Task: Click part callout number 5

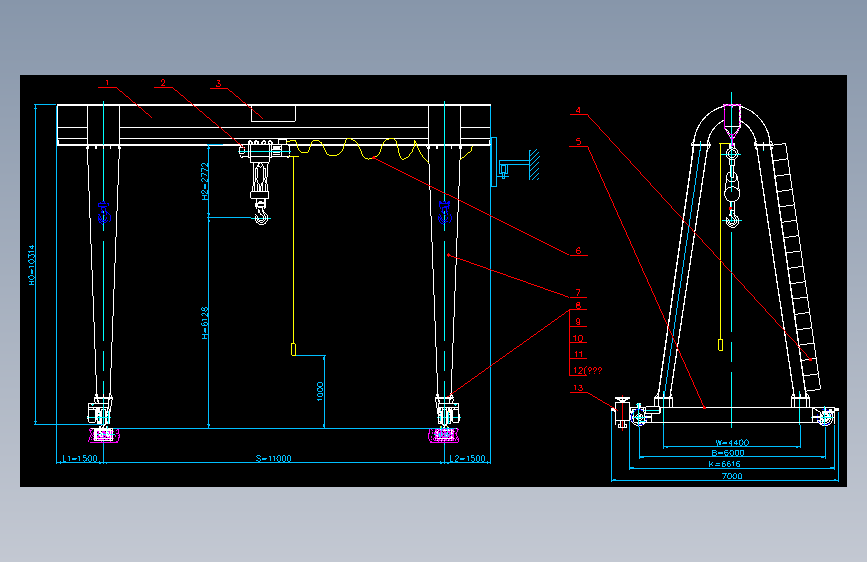Action: pyautogui.click(x=578, y=142)
